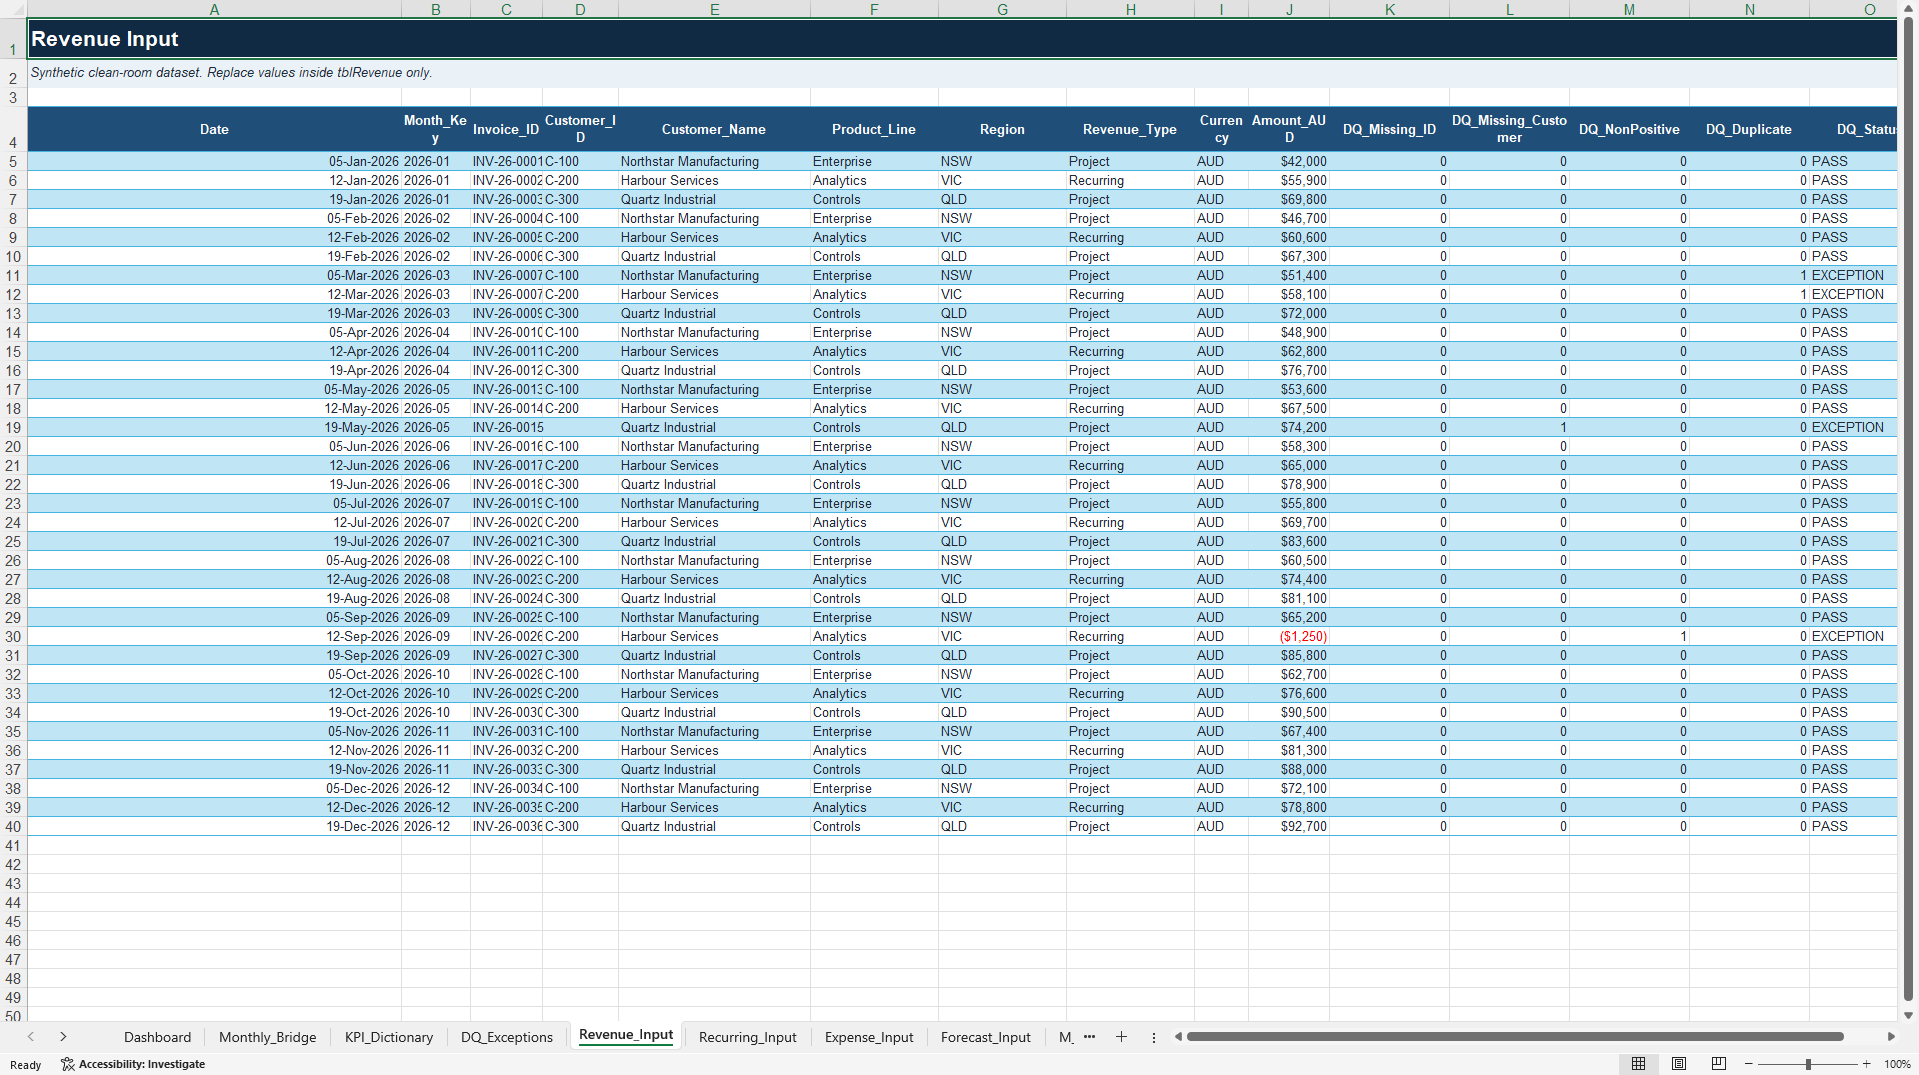Select amount cell $74,200 in row 19
Viewport: 1919px width, 1075px height.
point(1288,427)
